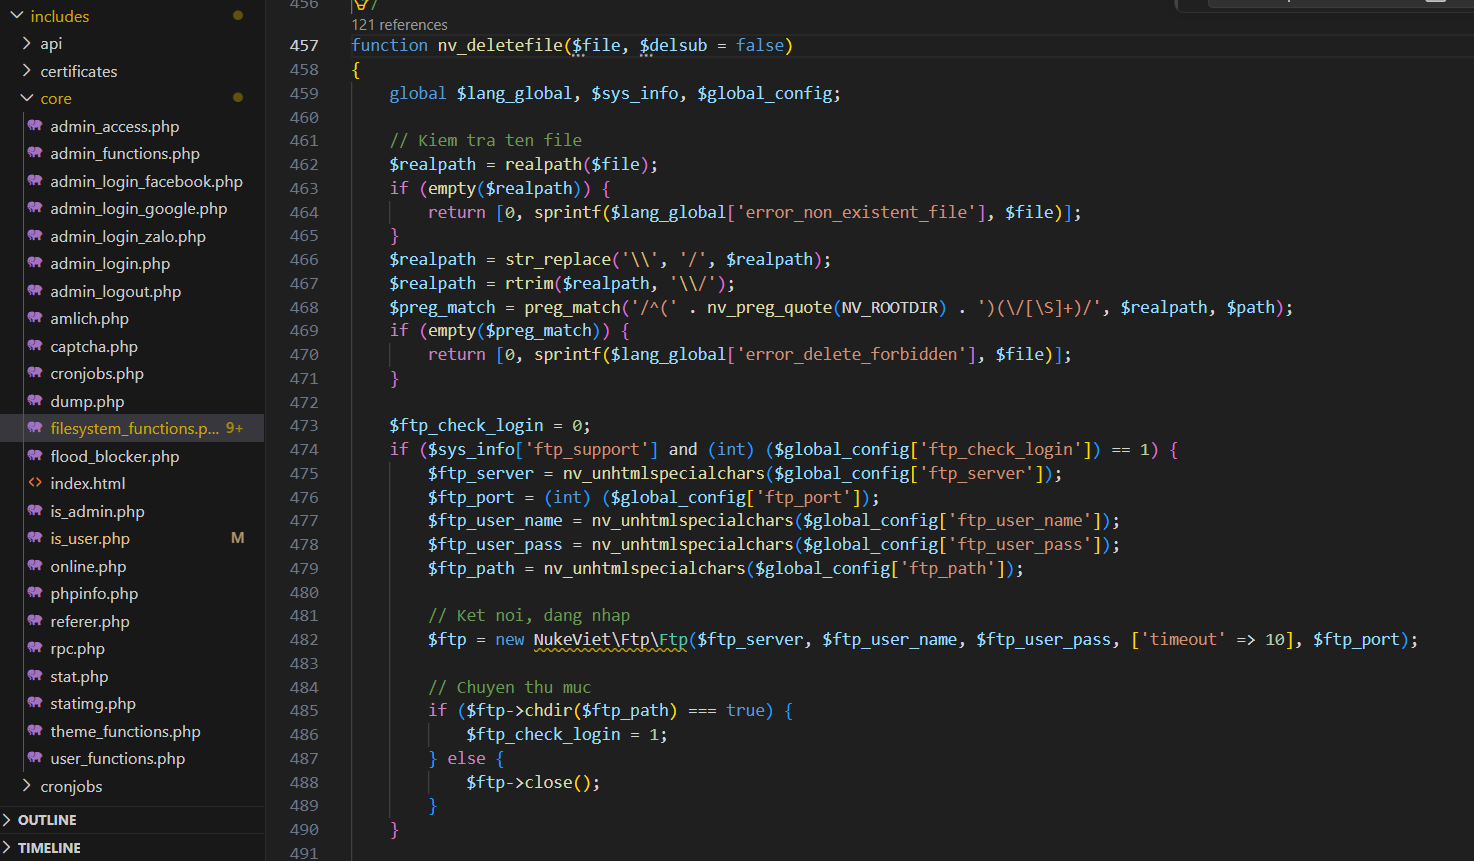The height and width of the screenshot is (861, 1474).
Task: Click the underlined NukeViet\Ftp\Ftp class name
Action: pyautogui.click(x=610, y=639)
